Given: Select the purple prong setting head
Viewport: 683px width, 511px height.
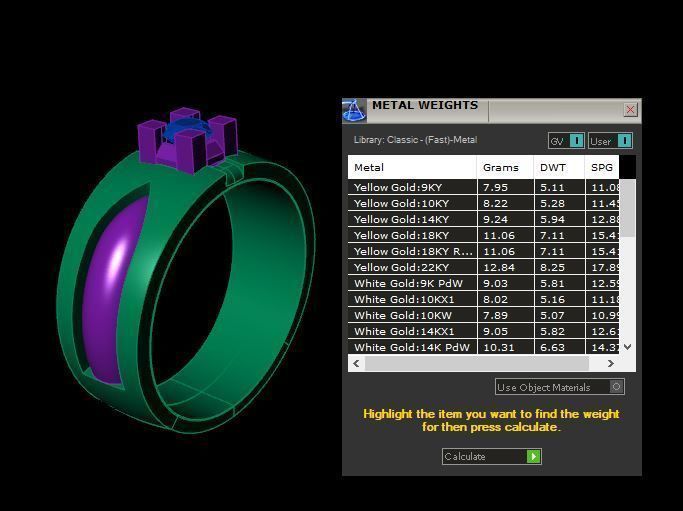Looking at the screenshot, I should [x=187, y=140].
